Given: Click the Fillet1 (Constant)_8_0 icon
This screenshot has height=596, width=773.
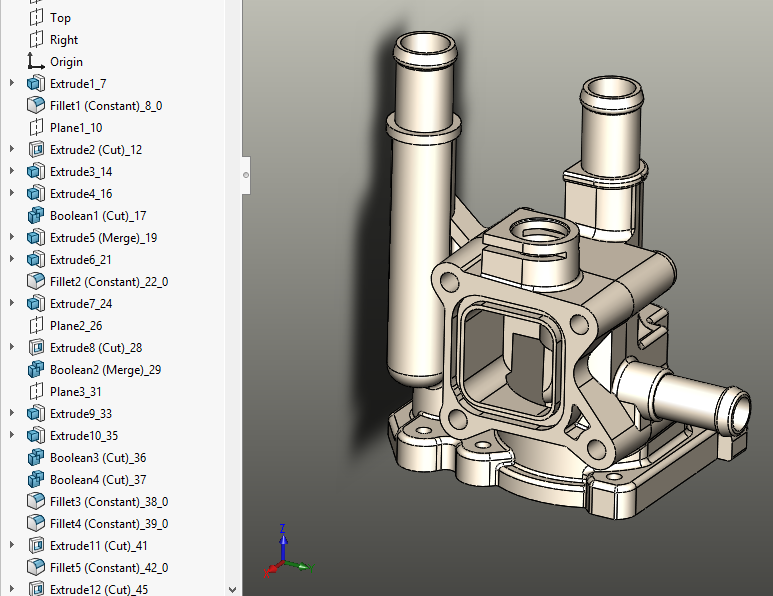Looking at the screenshot, I should coord(36,105).
